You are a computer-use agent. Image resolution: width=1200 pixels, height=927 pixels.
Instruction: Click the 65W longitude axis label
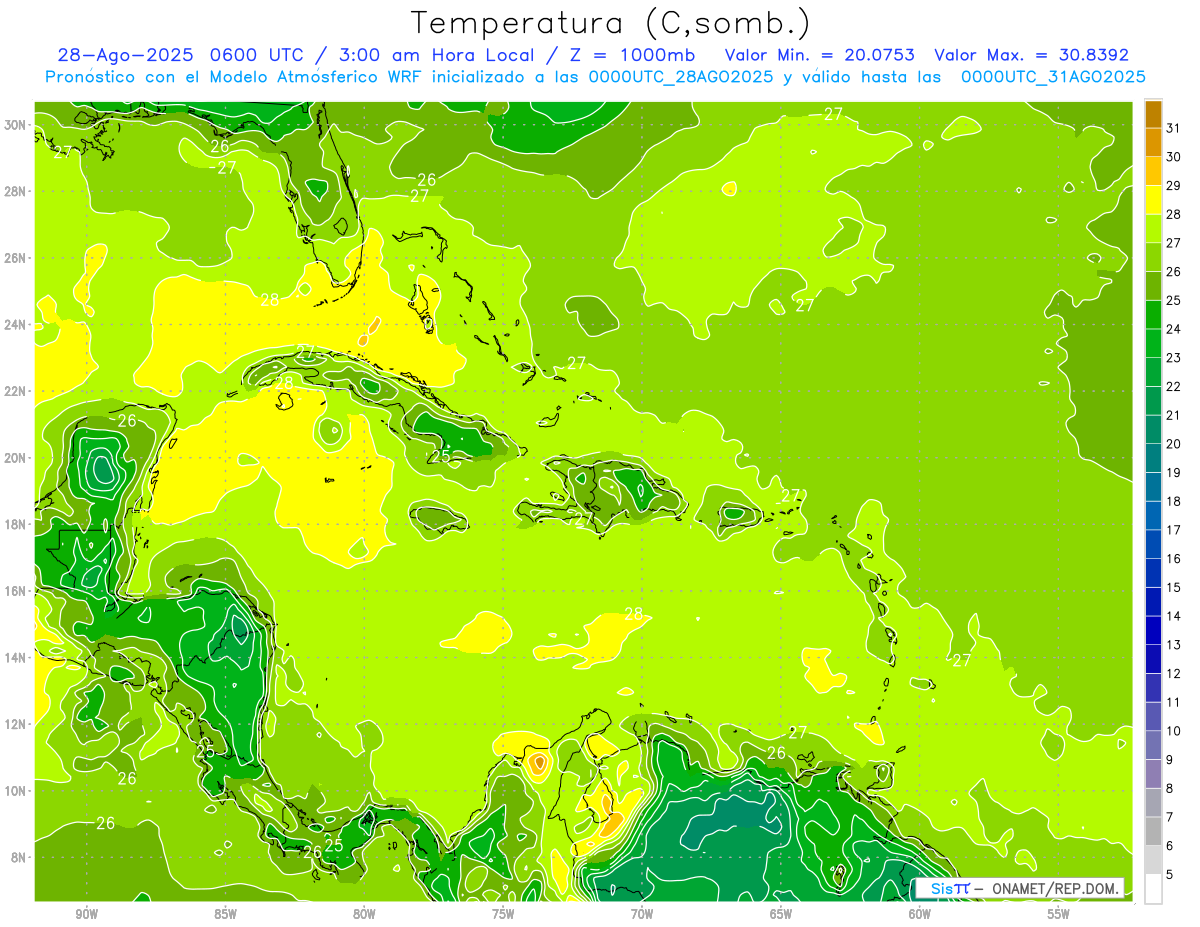(781, 914)
